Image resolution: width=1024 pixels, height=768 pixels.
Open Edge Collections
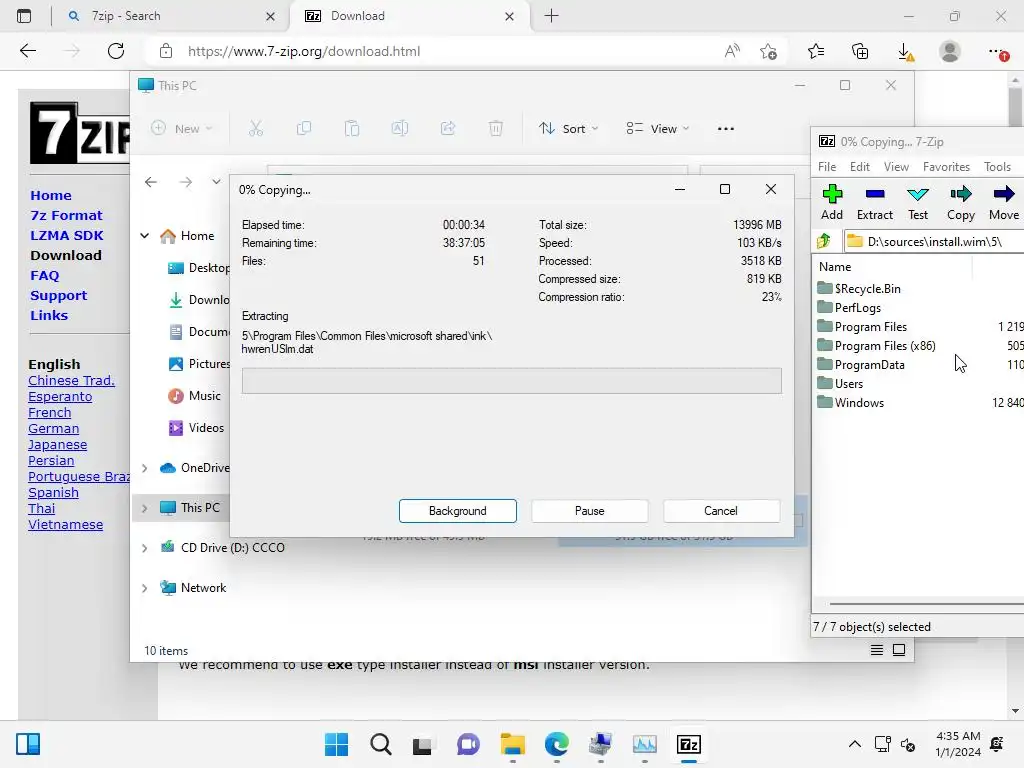[x=860, y=52]
